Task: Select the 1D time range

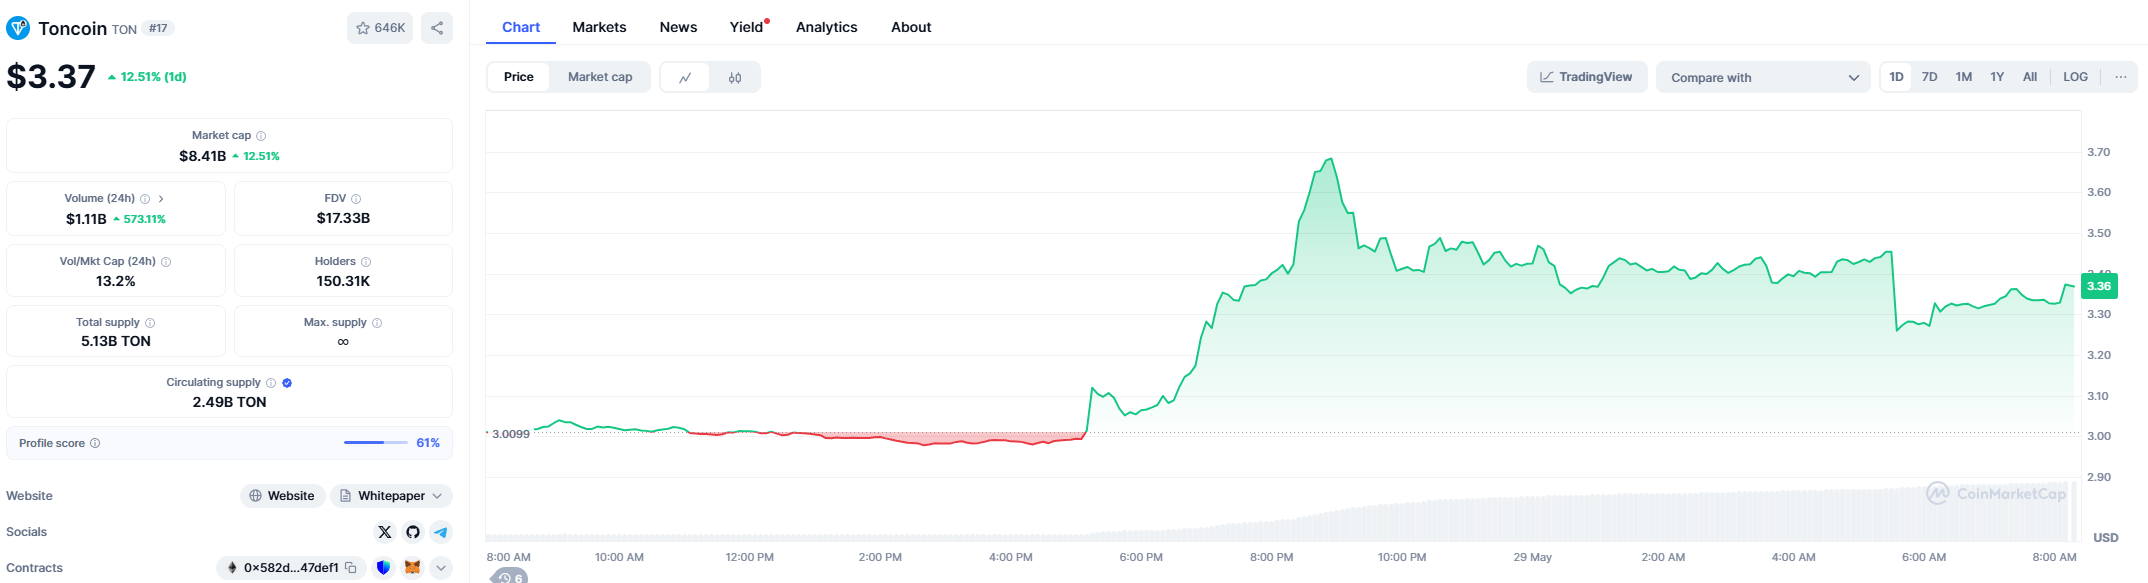Action: tap(1896, 77)
